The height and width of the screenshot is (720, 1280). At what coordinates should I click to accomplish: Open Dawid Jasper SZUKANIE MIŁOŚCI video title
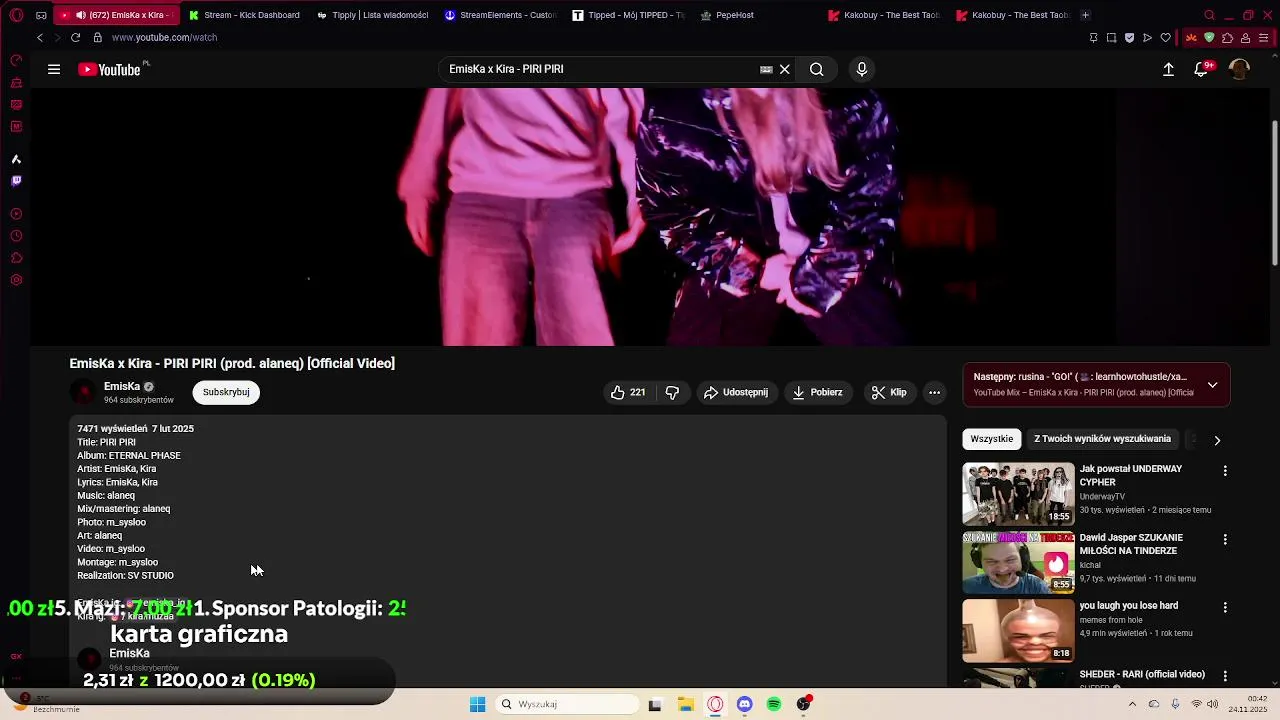pos(1131,544)
